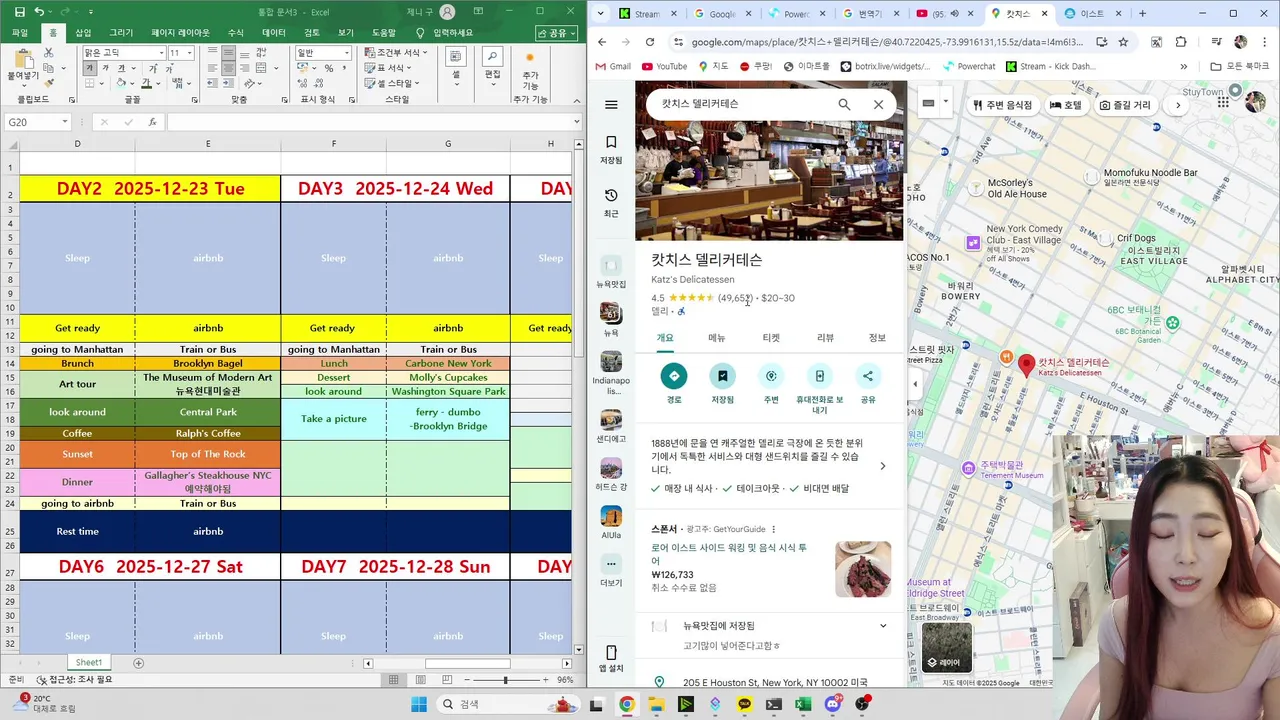Open Excel's 삽입 ribbon tab
The image size is (1280, 720).
[x=83, y=33]
